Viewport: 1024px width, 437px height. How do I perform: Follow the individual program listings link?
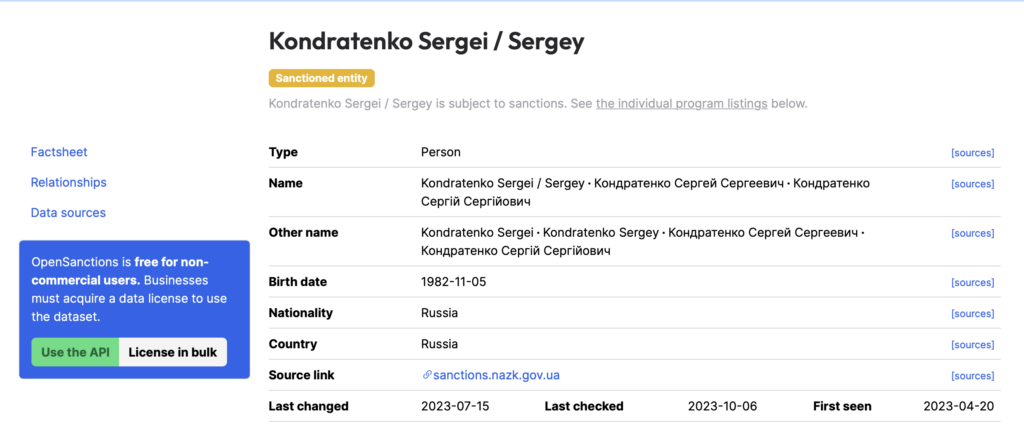coord(681,104)
